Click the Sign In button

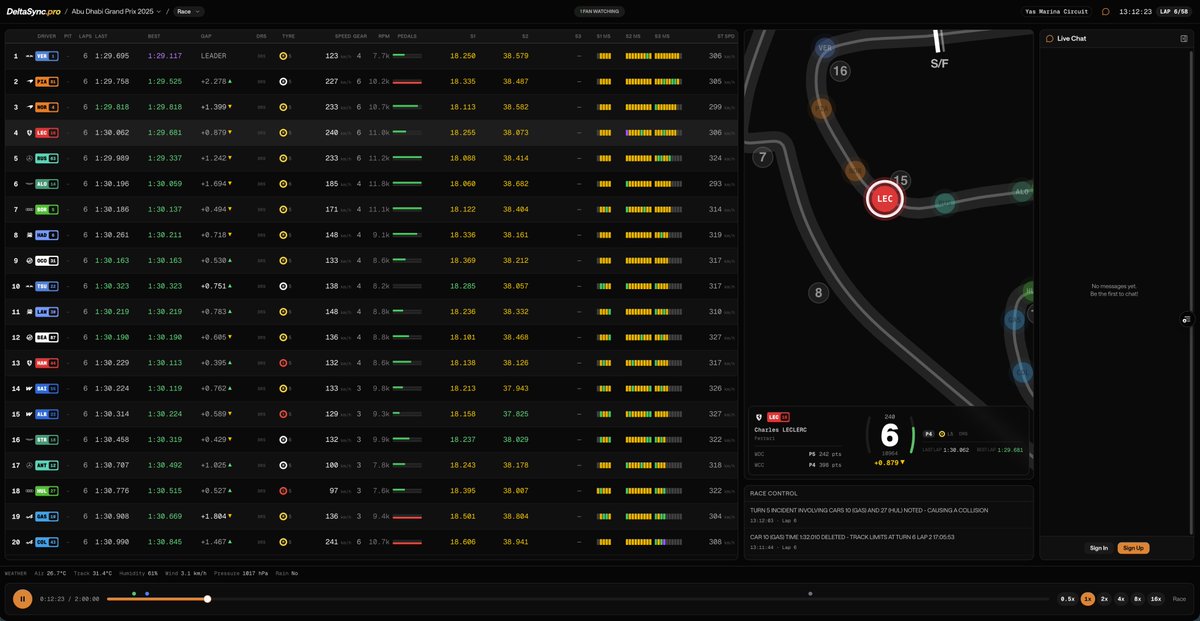click(1098, 548)
